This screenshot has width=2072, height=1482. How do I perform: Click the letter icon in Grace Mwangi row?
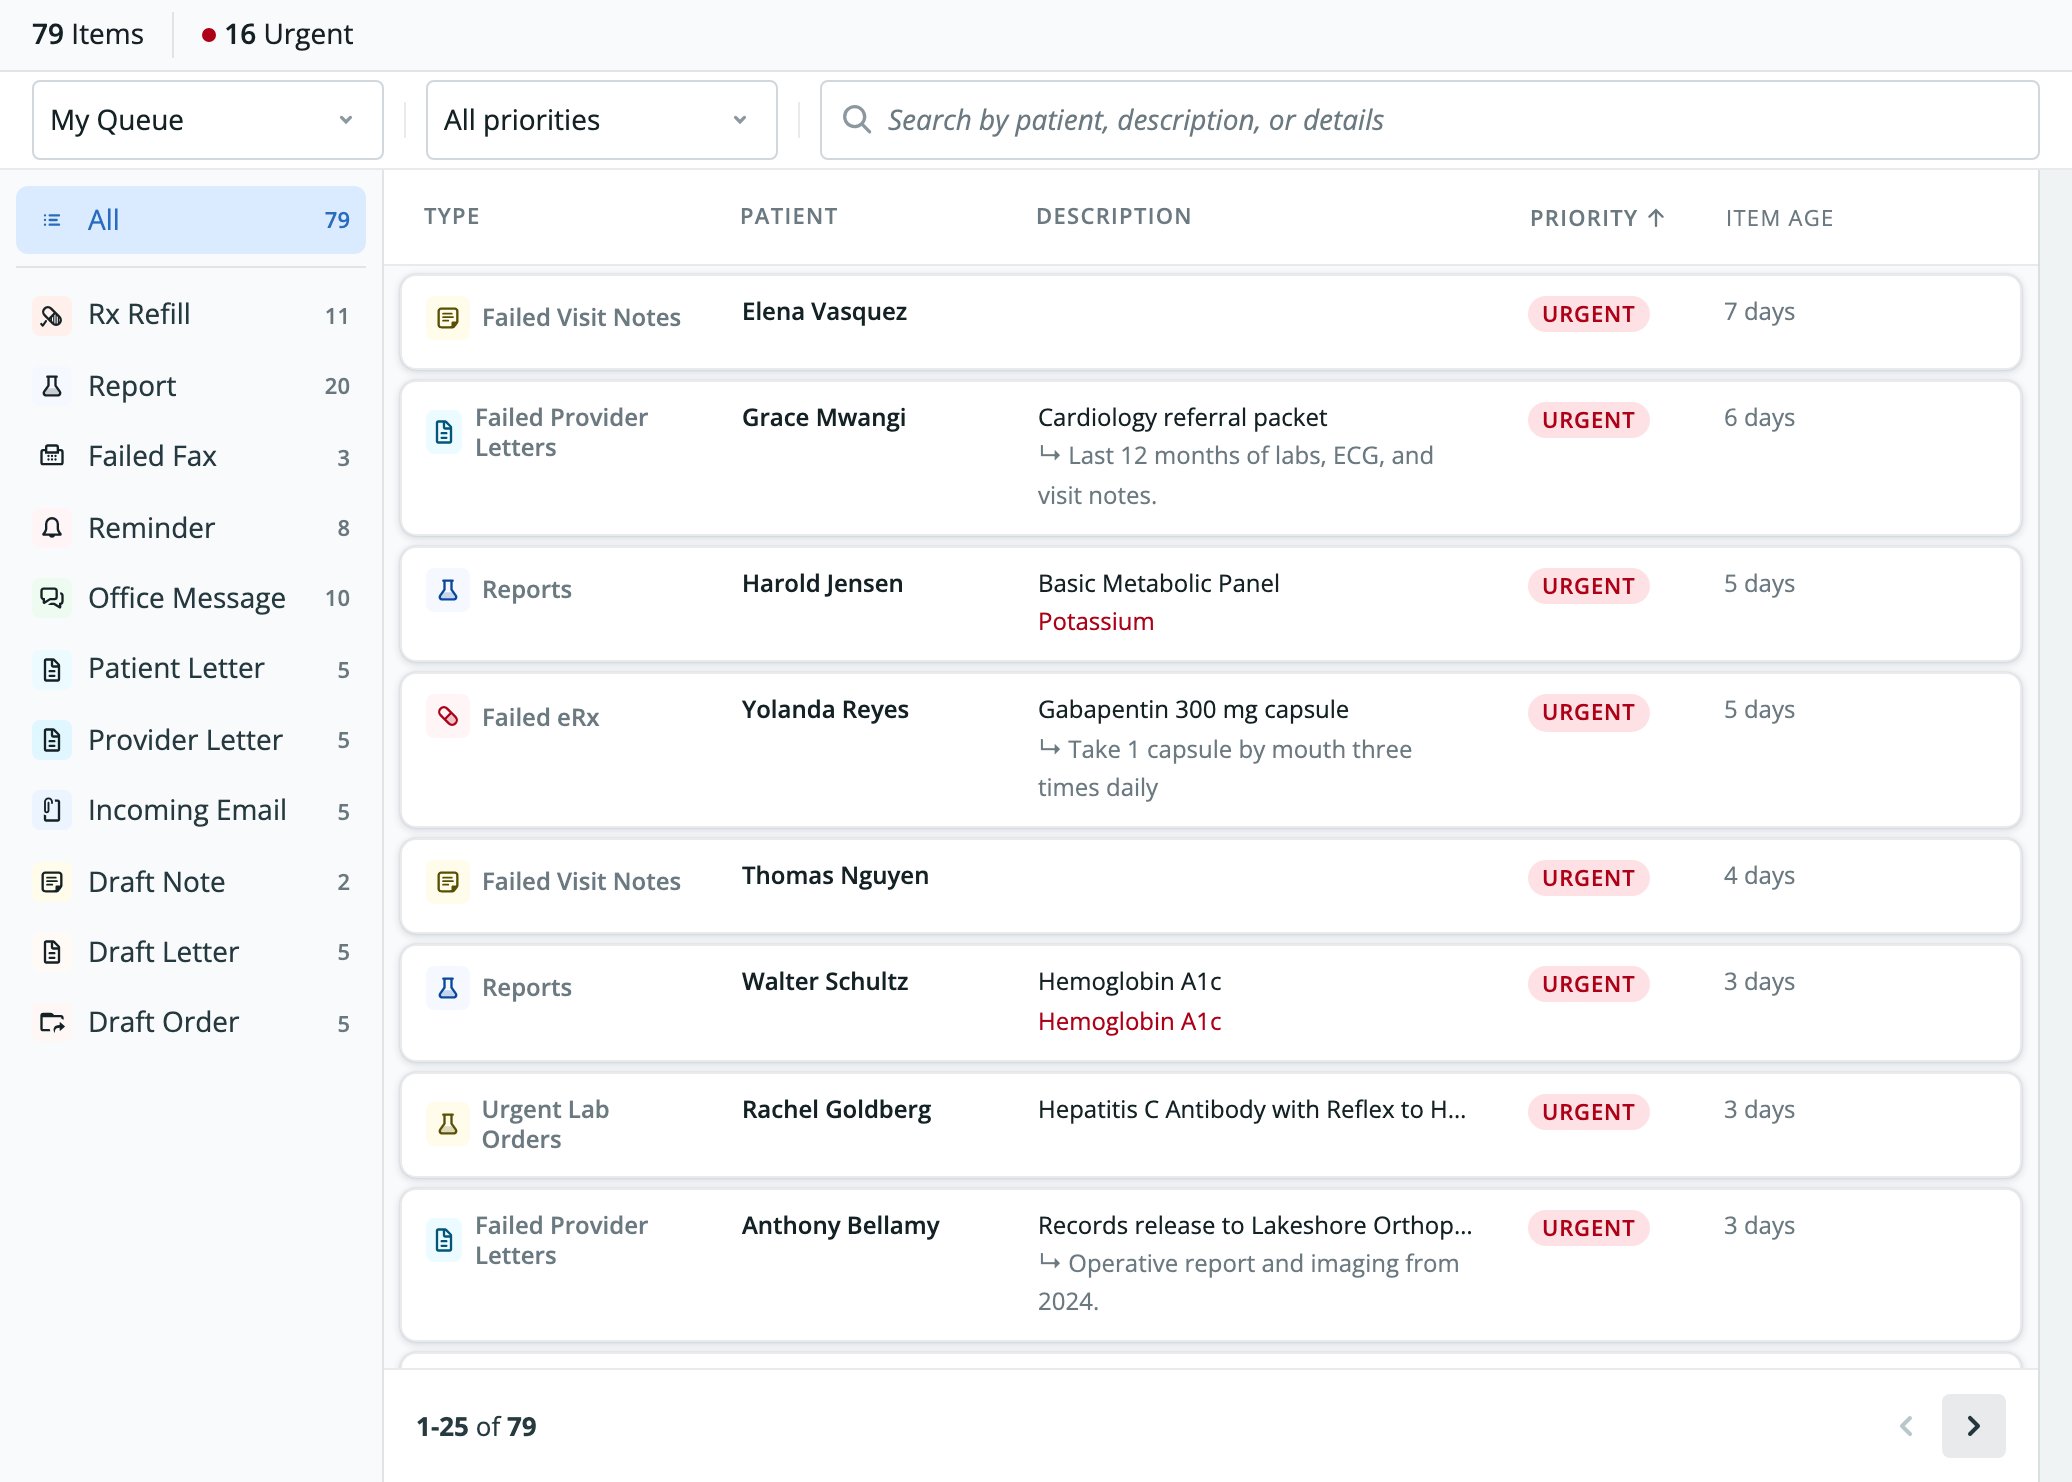point(444,432)
